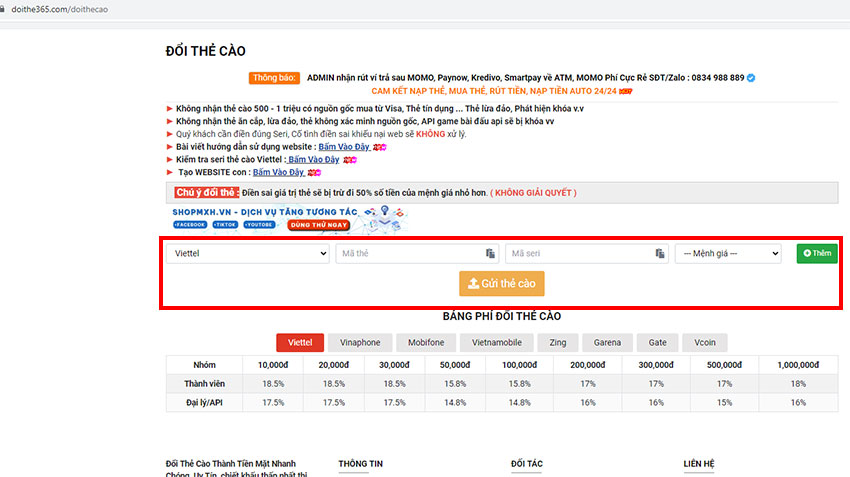This screenshot has height=477, width=850.
Task: Click the Mã seri input field
Action: tap(587, 254)
